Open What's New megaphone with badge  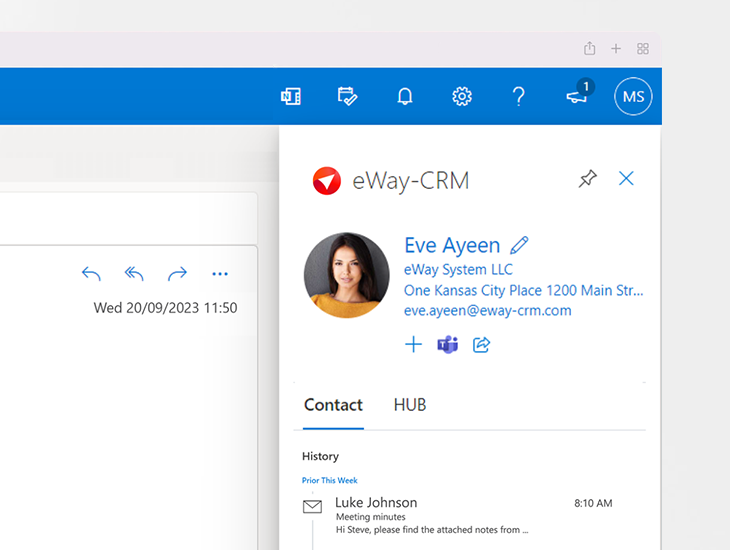point(579,92)
